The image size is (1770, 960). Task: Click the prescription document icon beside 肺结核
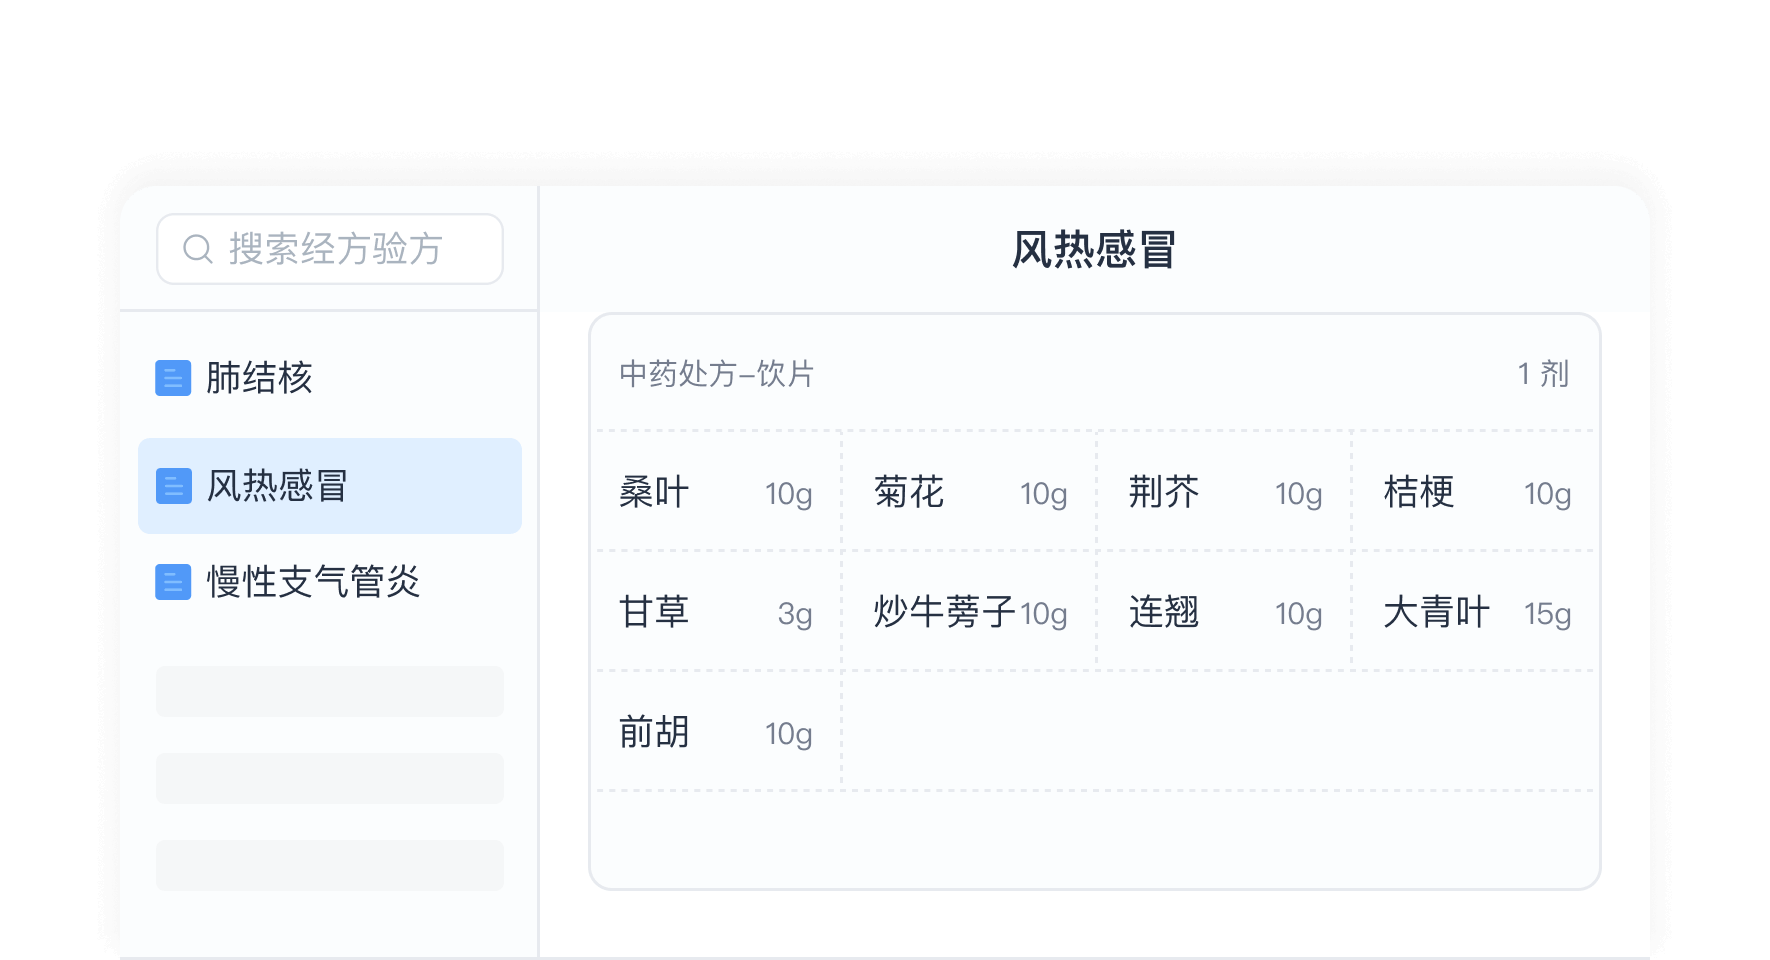(x=174, y=379)
